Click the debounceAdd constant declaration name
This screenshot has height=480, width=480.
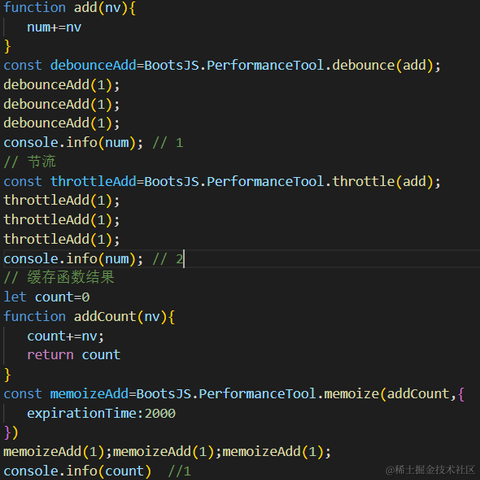click(93, 65)
